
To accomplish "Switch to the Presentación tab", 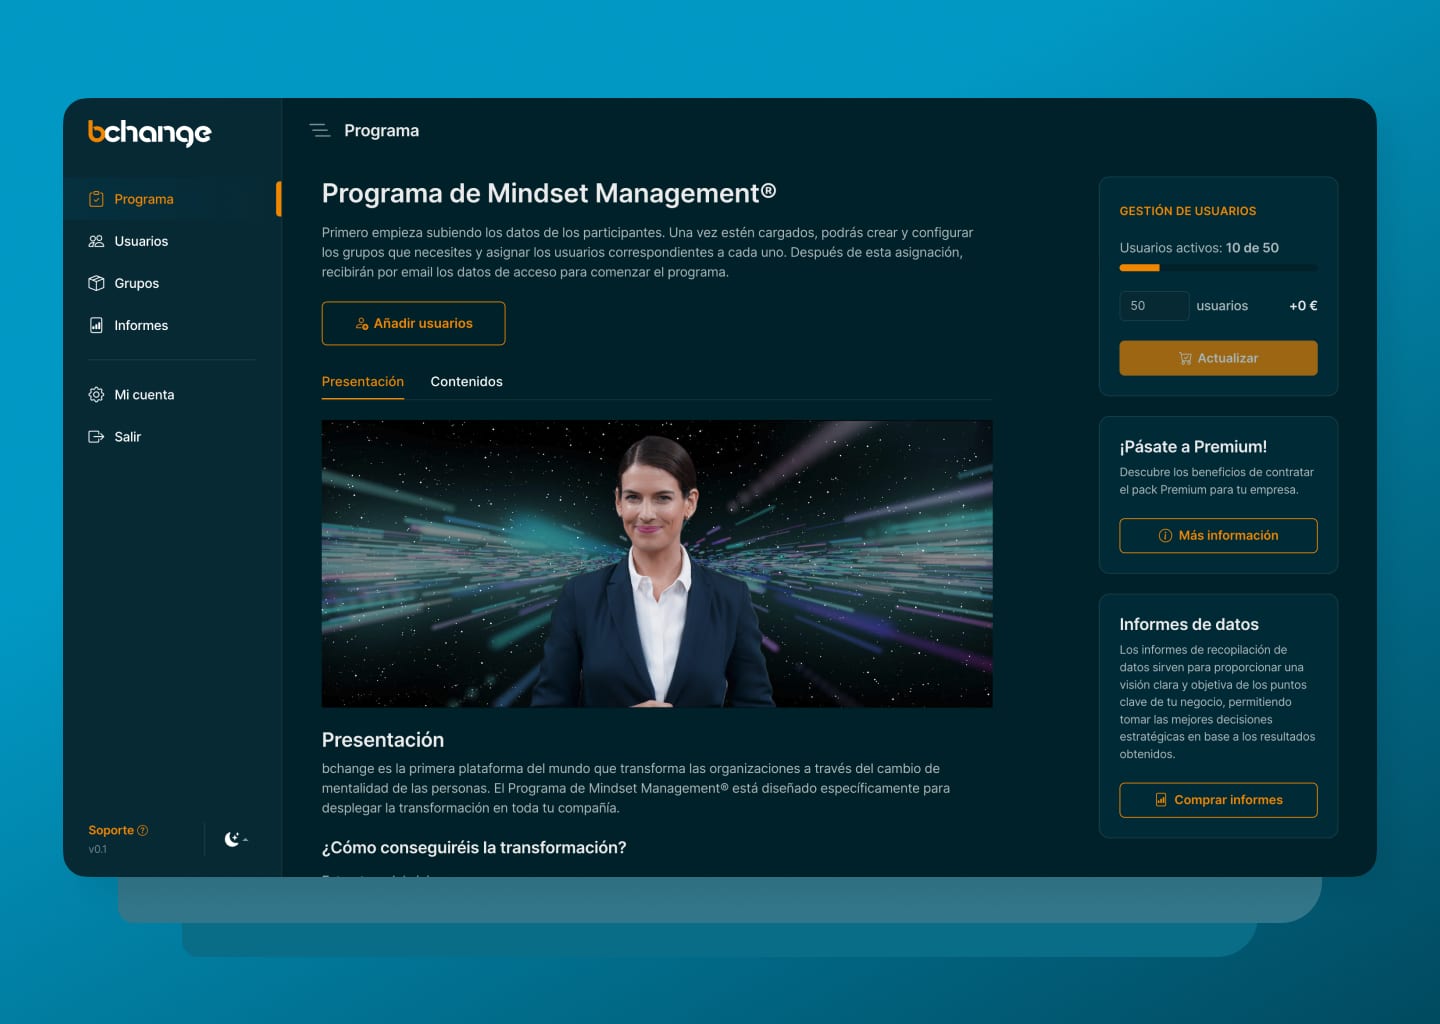I will pyautogui.click(x=363, y=382).
